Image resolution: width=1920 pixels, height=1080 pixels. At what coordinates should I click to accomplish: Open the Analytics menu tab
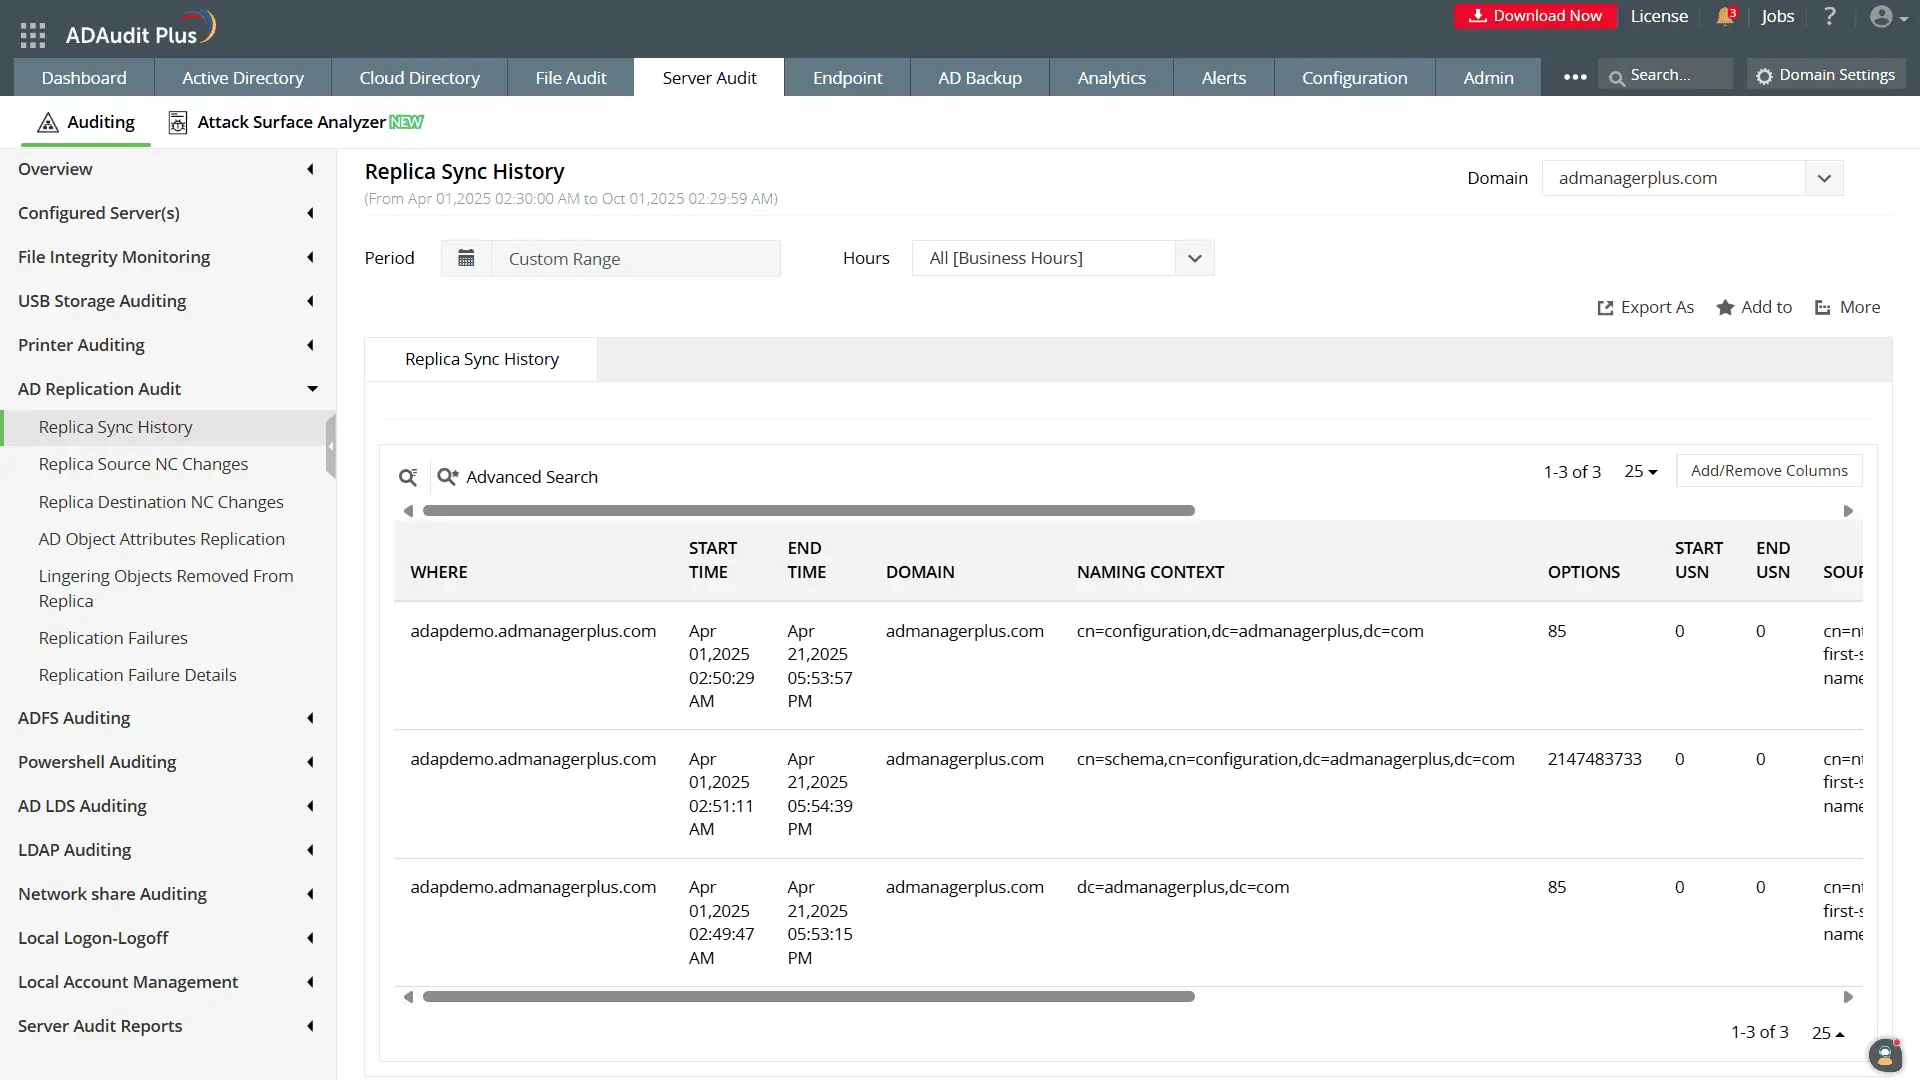pyautogui.click(x=1111, y=77)
